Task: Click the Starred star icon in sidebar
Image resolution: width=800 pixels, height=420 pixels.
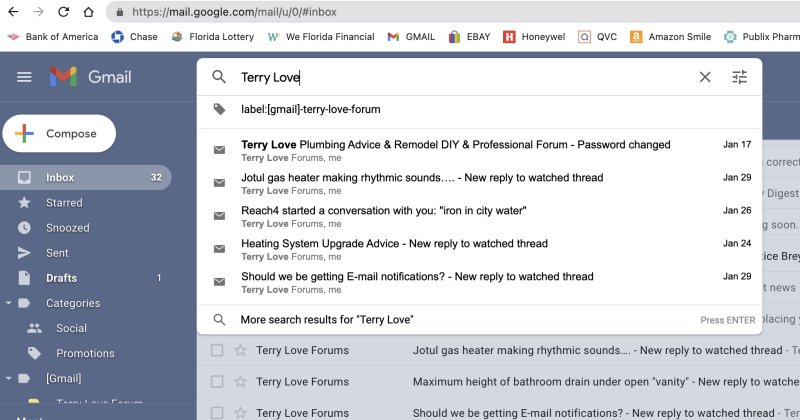Action: point(24,203)
